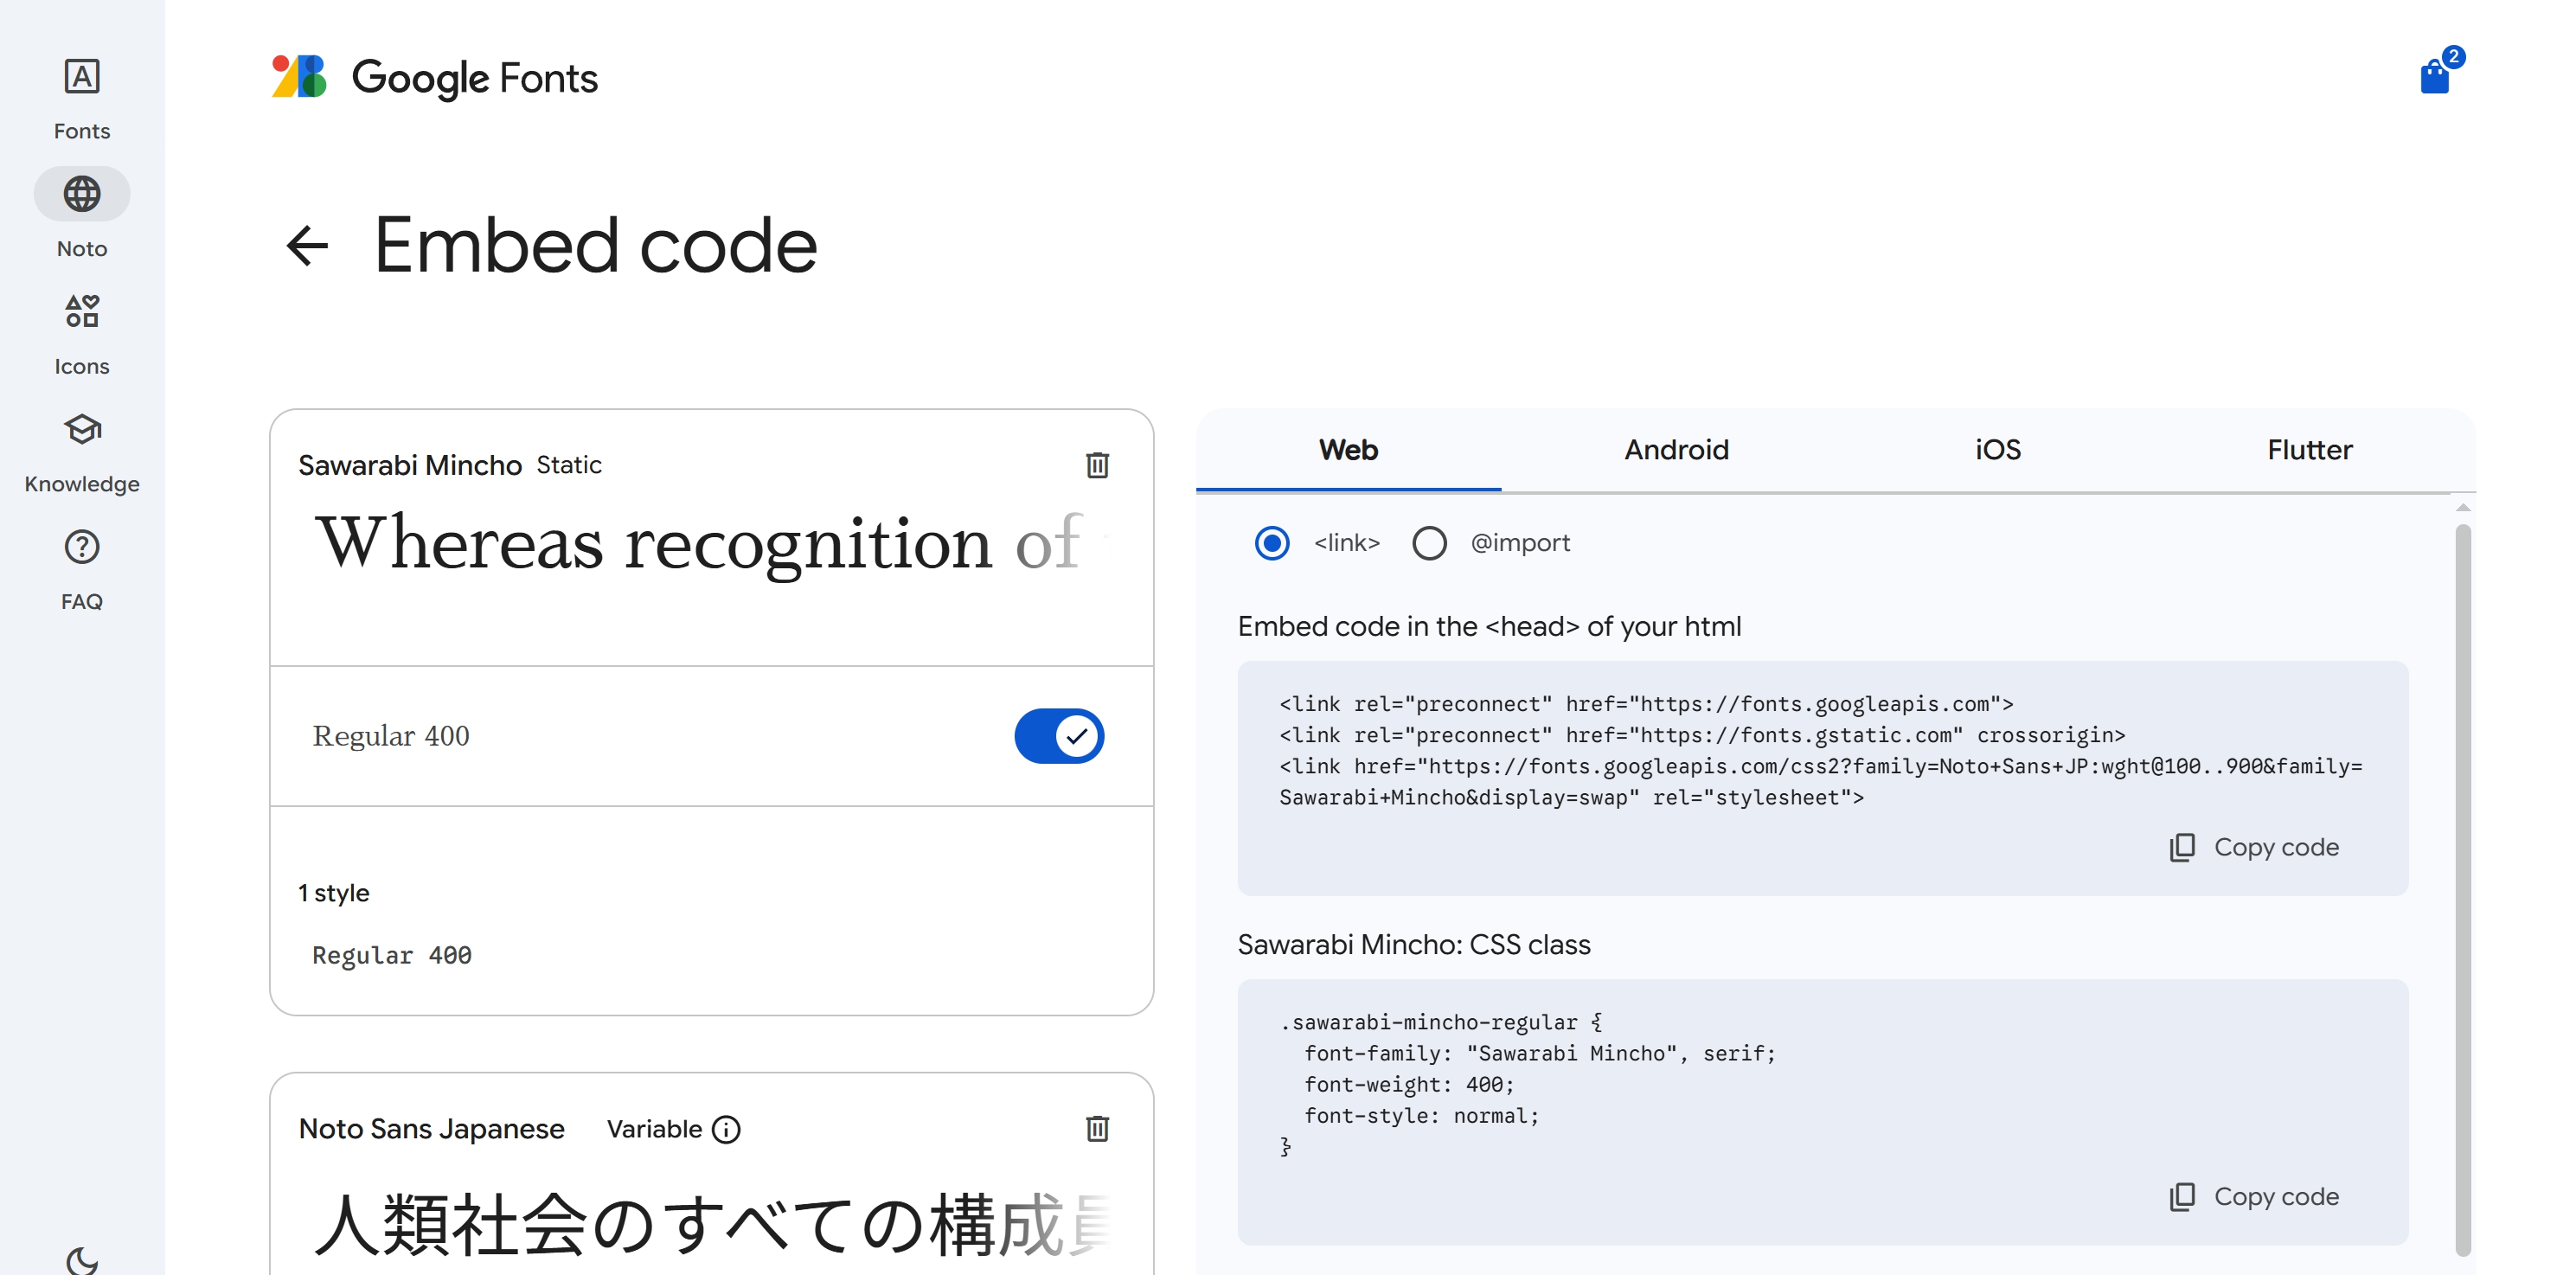Switch to the iOS tab
This screenshot has height=1275, width=2576.
click(x=1997, y=450)
